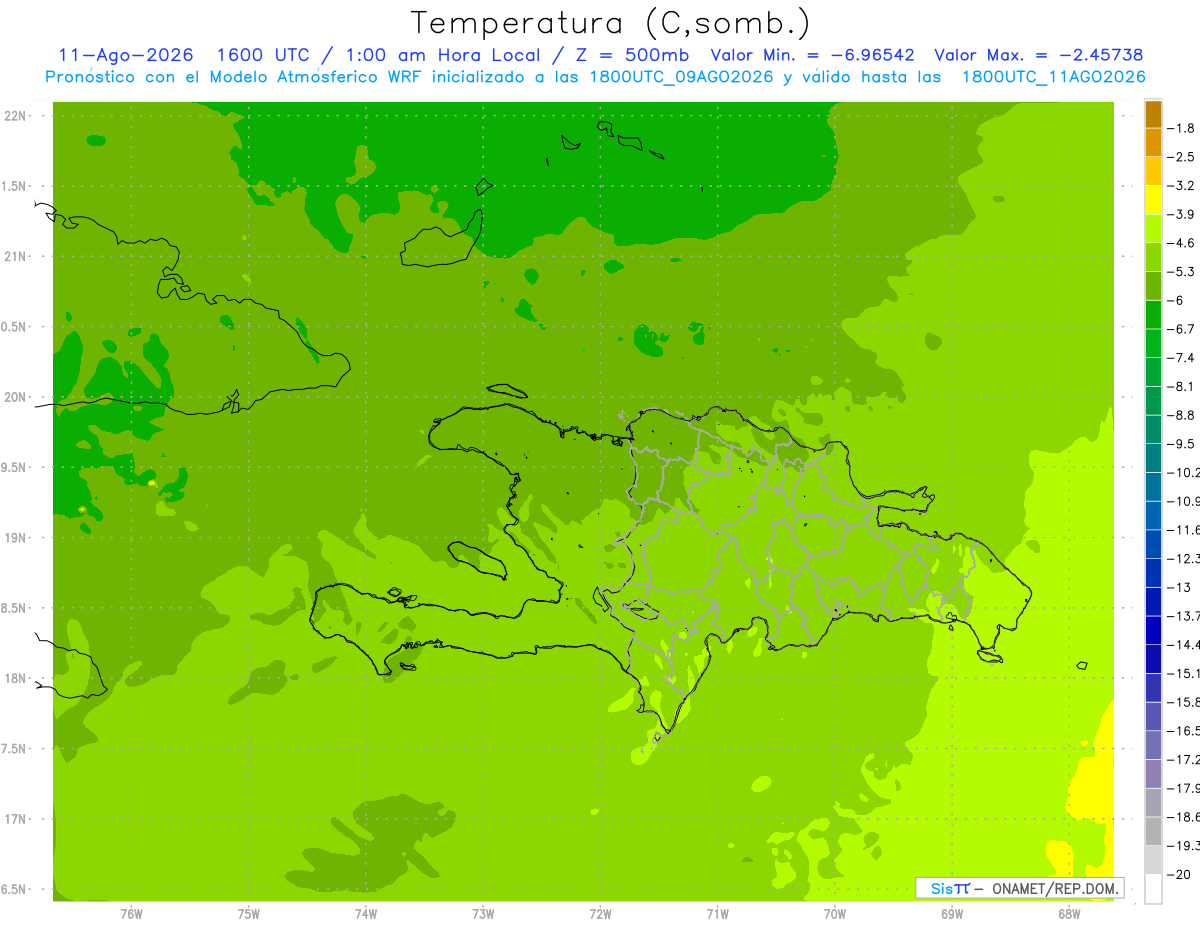Screen dimensions: 1200x927
Task: Click the "72W" longitude label
Action: click(x=600, y=915)
